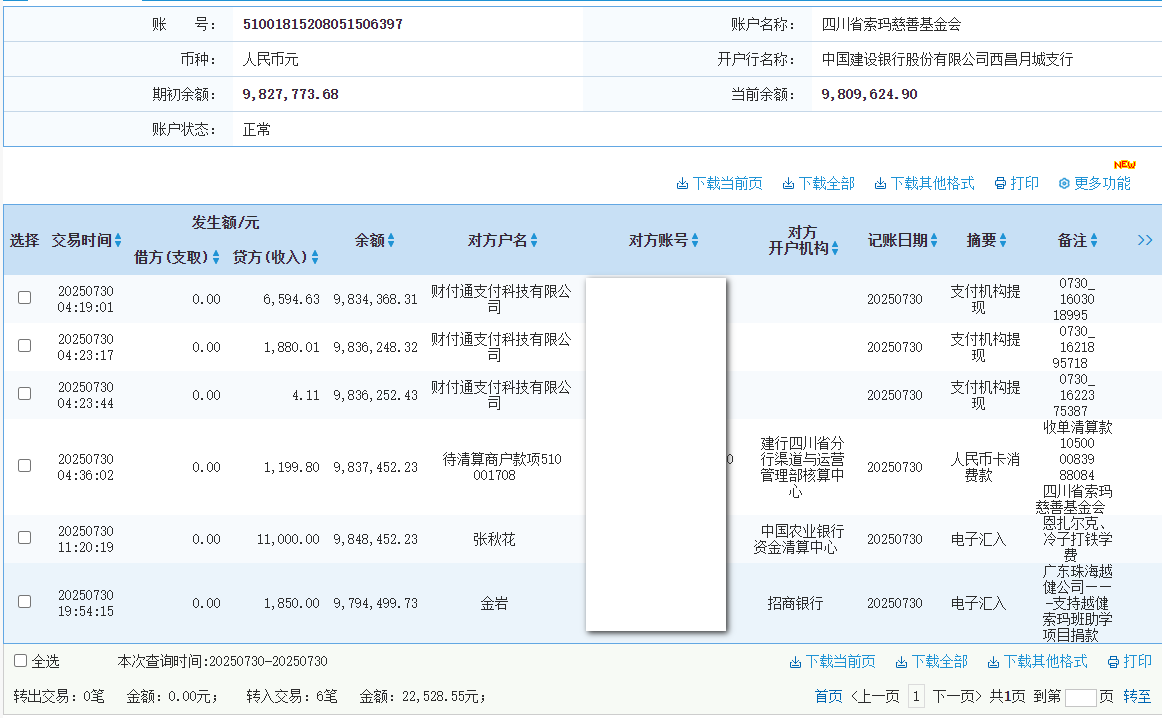Viewport: 1162px width, 718px height.
Task: Click top printer icon
Action: coord(1000,184)
